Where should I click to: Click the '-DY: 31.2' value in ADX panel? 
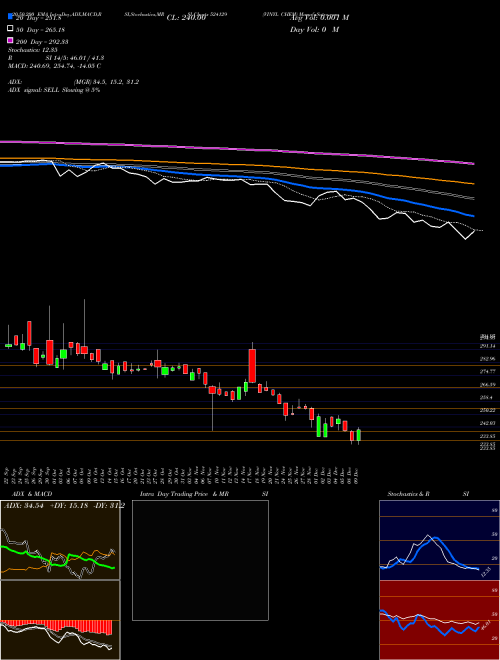[x=108, y=506]
